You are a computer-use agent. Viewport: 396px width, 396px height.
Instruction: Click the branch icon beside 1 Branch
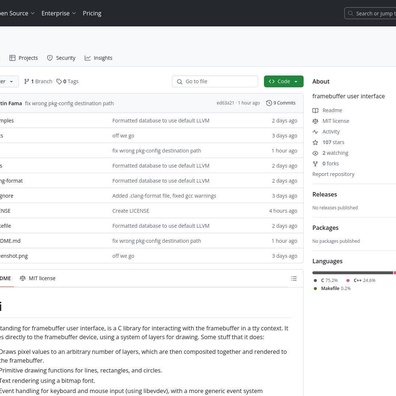[x=27, y=81]
